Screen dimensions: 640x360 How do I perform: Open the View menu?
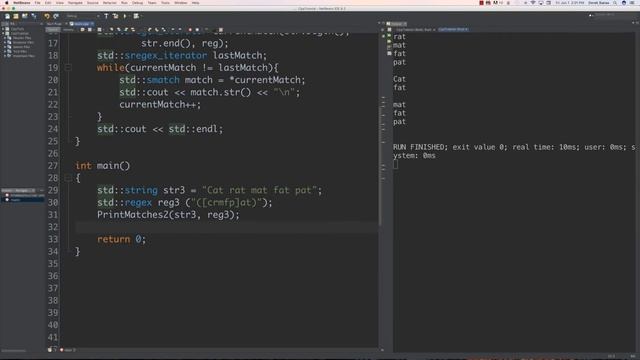pos(60,3)
